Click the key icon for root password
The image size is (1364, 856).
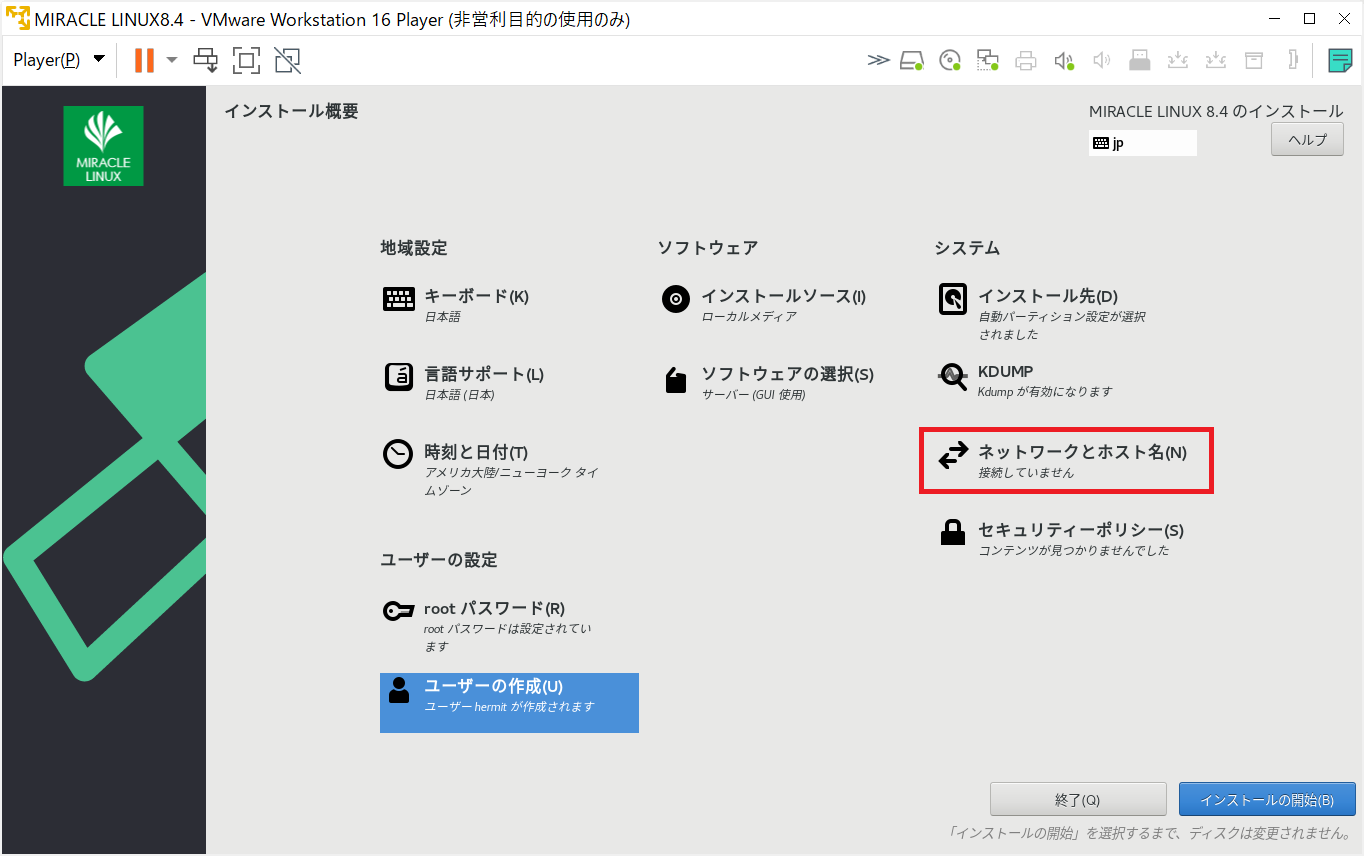pos(399,611)
